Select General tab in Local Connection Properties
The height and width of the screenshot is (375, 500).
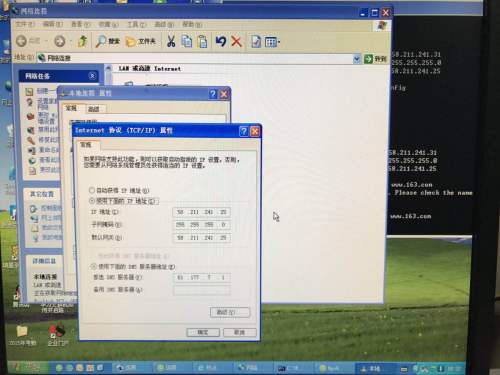[71, 108]
